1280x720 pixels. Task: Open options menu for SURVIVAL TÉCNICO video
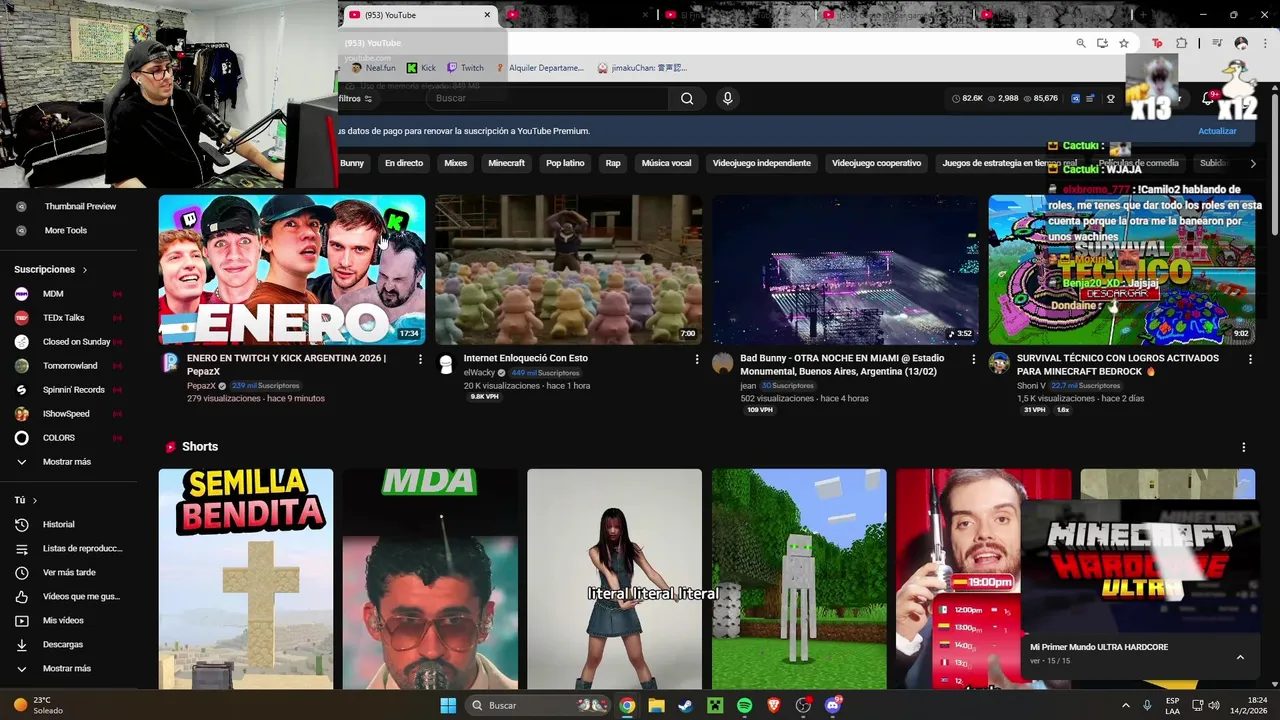[x=1250, y=359]
